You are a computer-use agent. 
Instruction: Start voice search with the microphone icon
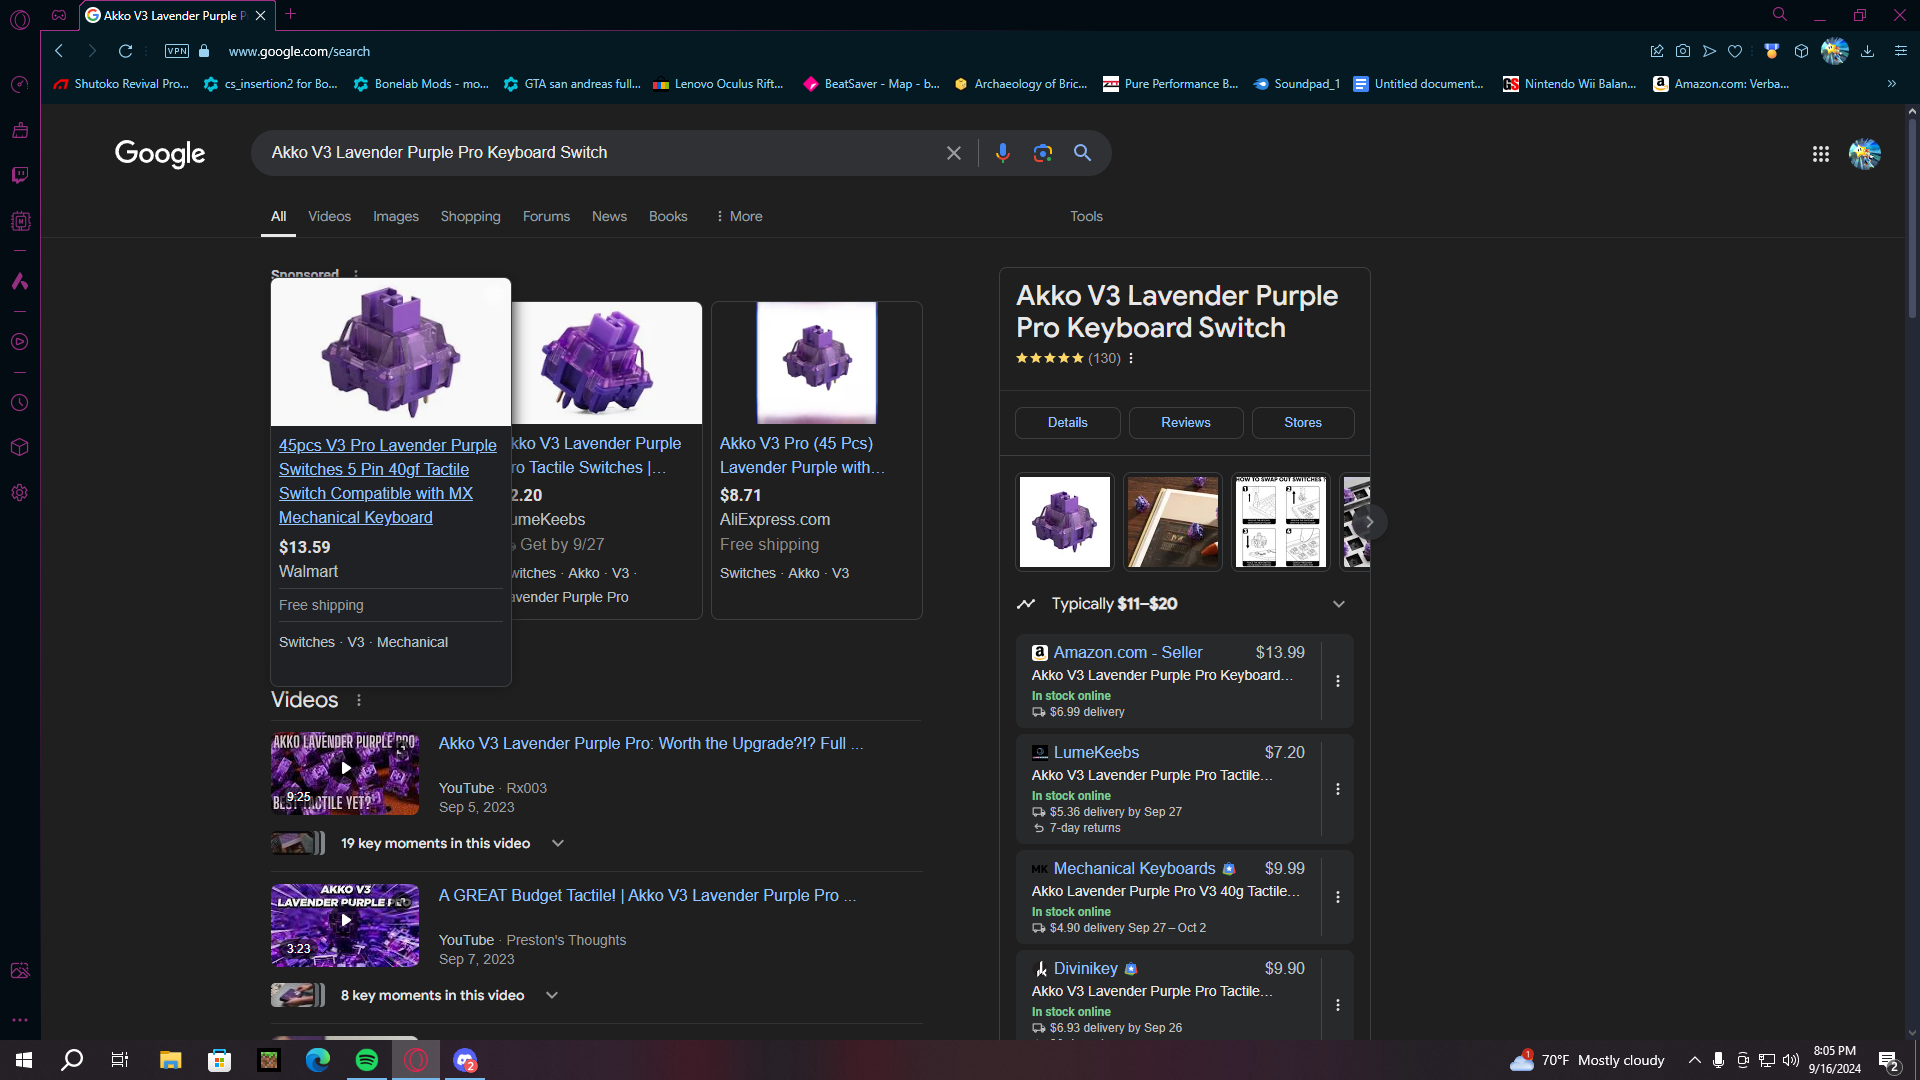tap(1002, 153)
